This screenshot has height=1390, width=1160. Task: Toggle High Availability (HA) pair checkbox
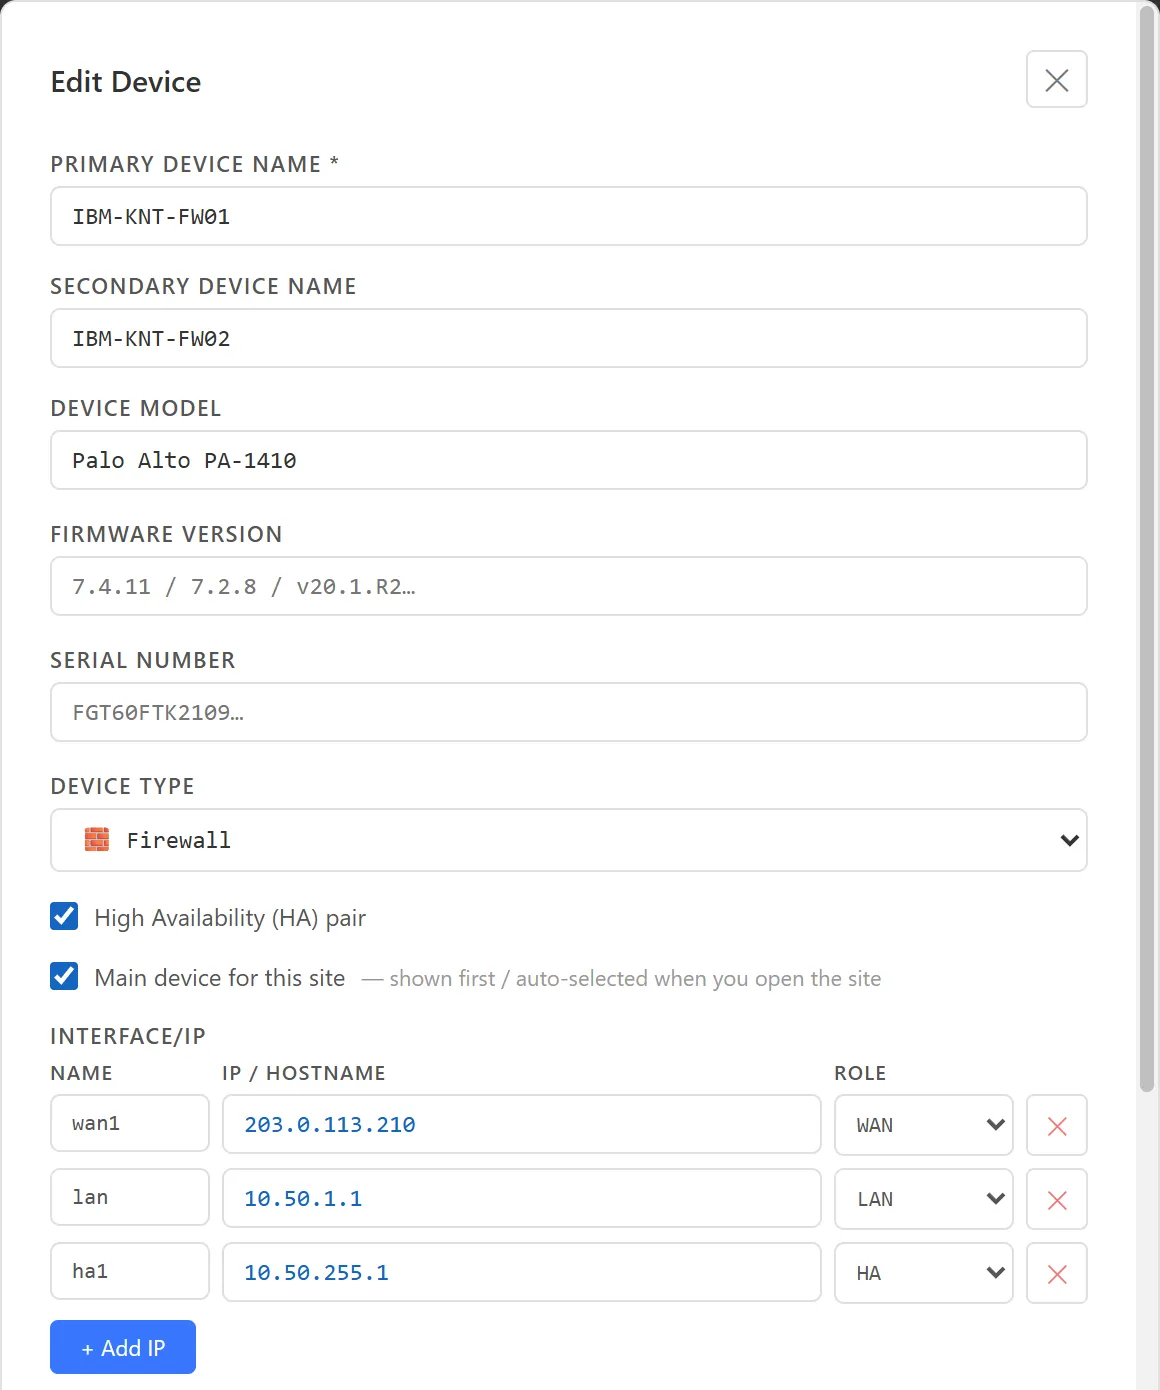point(64,916)
